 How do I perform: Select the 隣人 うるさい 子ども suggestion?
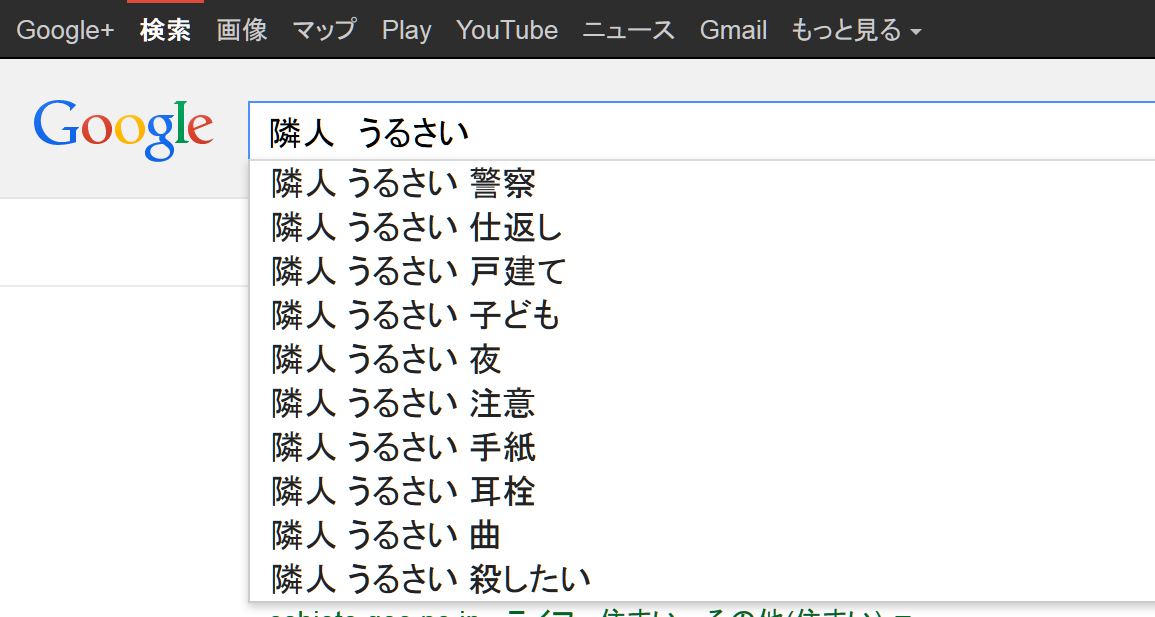tap(416, 316)
